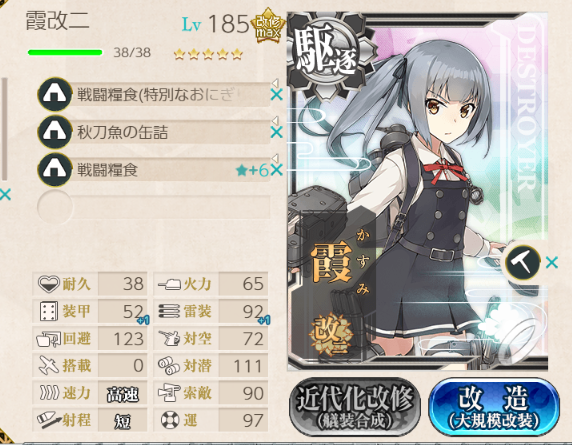The height and width of the screenshot is (445, 572).
Task: Remove 秋刀魚の缶詰 with its X mark
Action: point(277,132)
